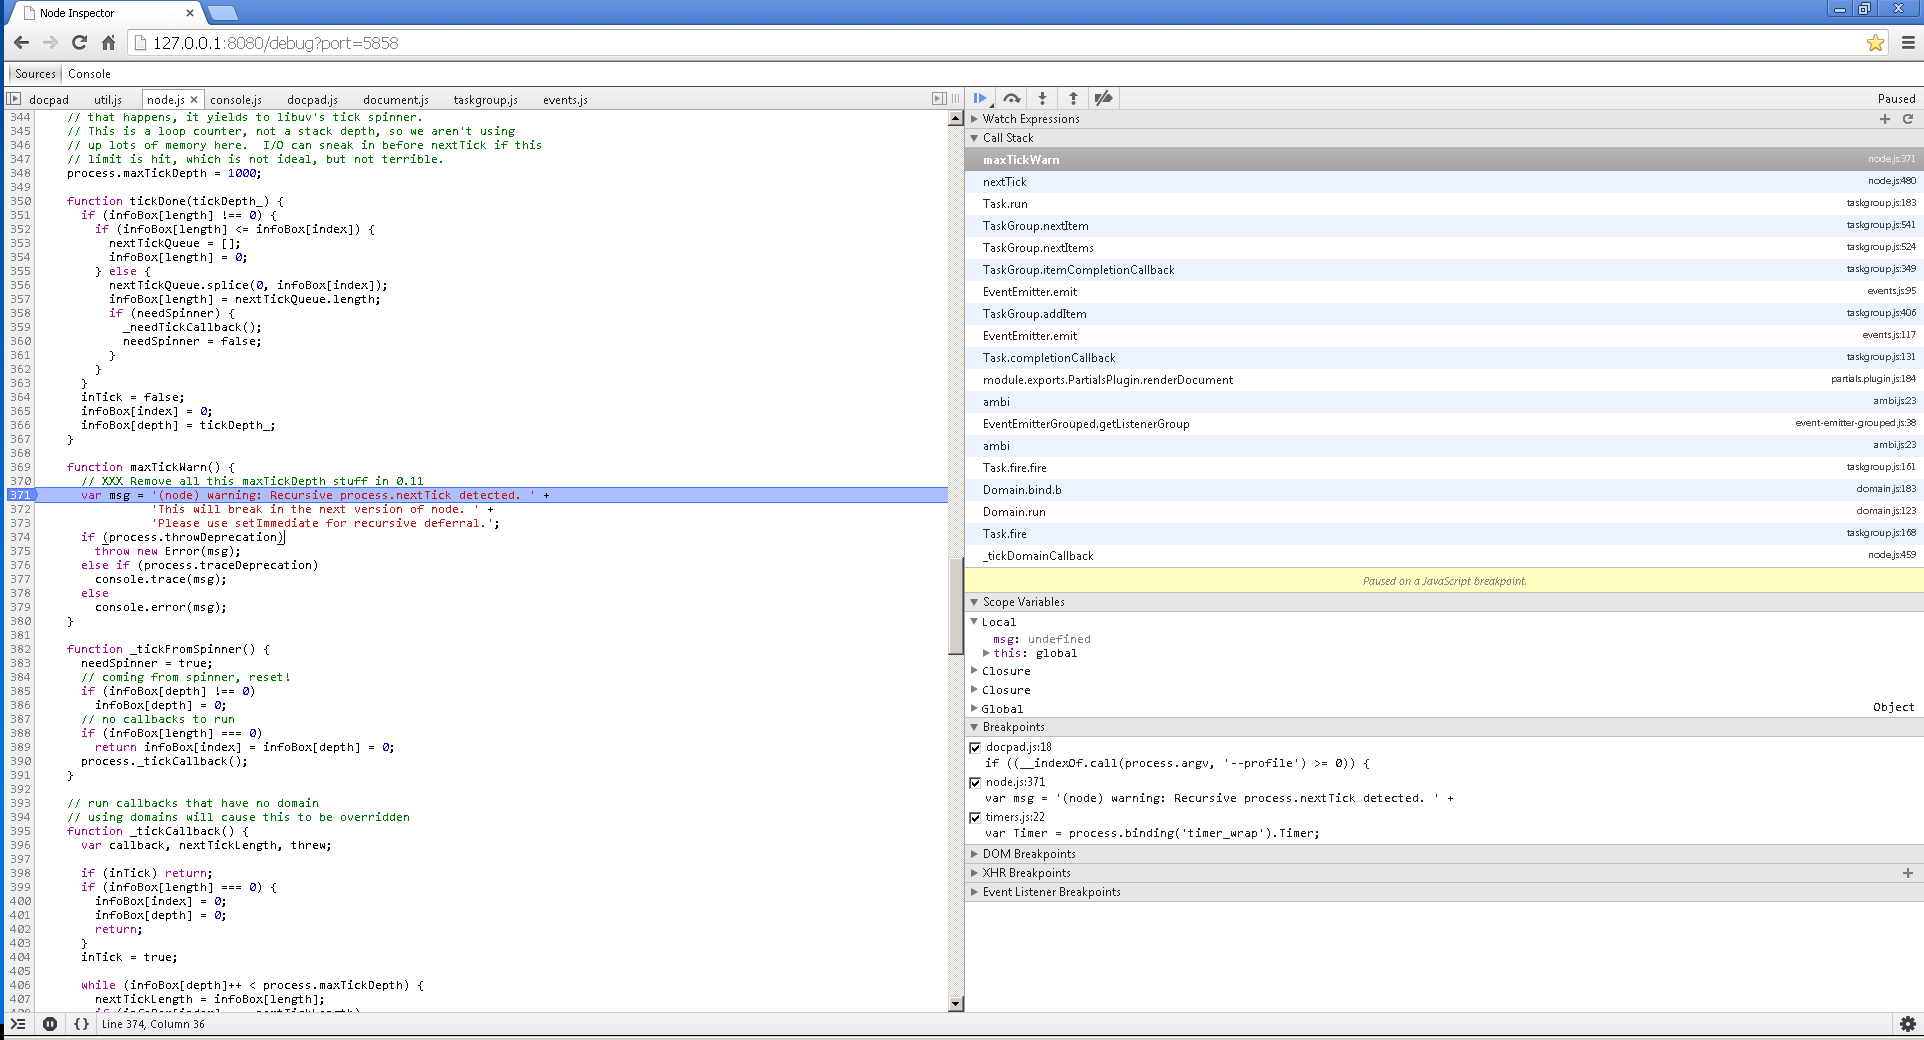This screenshot has height=1040, width=1924.
Task: Open a new browser tab
Action: tap(223, 13)
